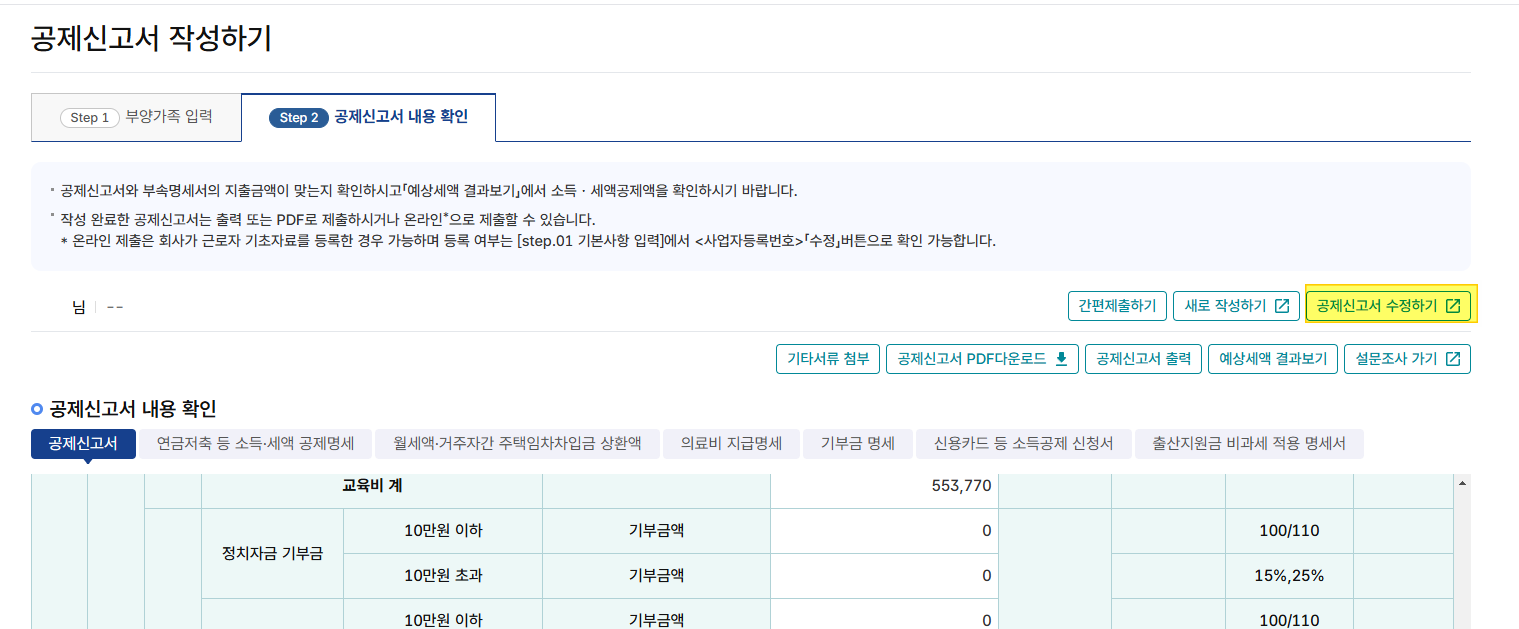Click 기부금액 in the 10만원 초과 row
The height and width of the screenshot is (629, 1519).
[656, 576]
